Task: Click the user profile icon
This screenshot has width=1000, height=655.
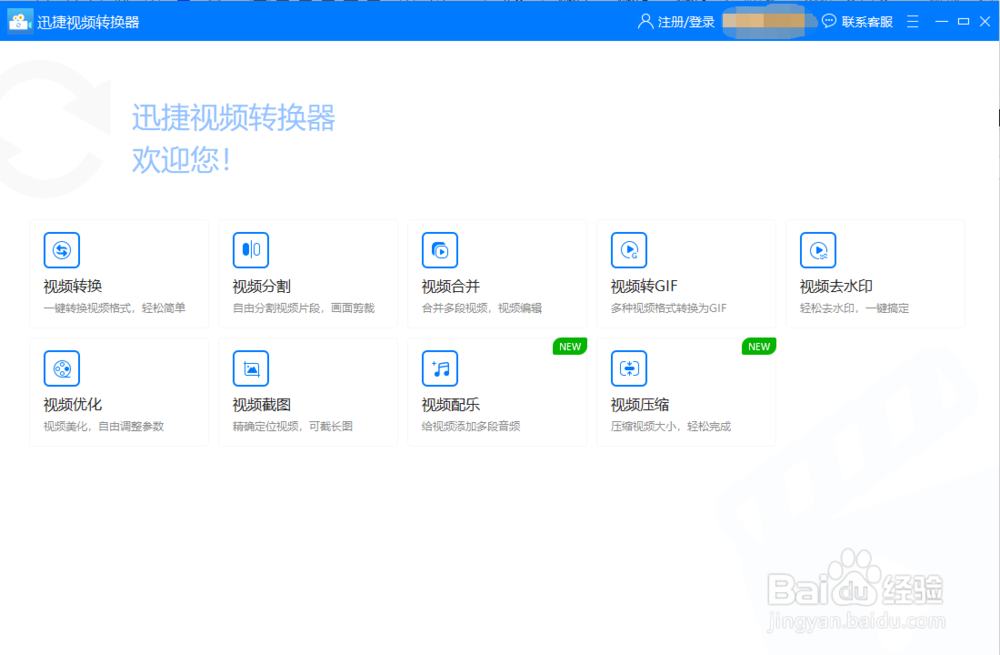Action: pos(645,22)
